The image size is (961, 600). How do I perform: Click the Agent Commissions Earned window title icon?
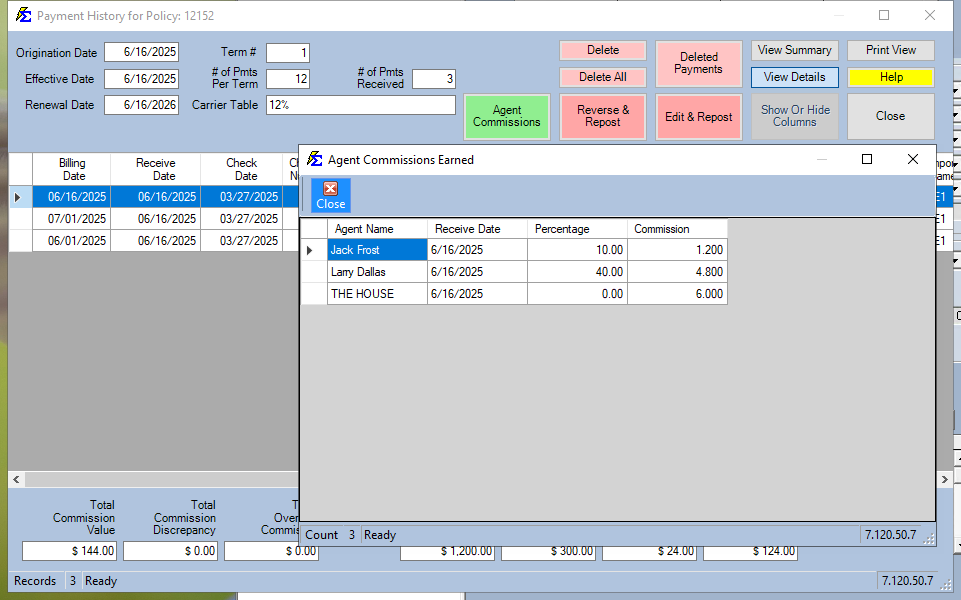pyautogui.click(x=314, y=160)
